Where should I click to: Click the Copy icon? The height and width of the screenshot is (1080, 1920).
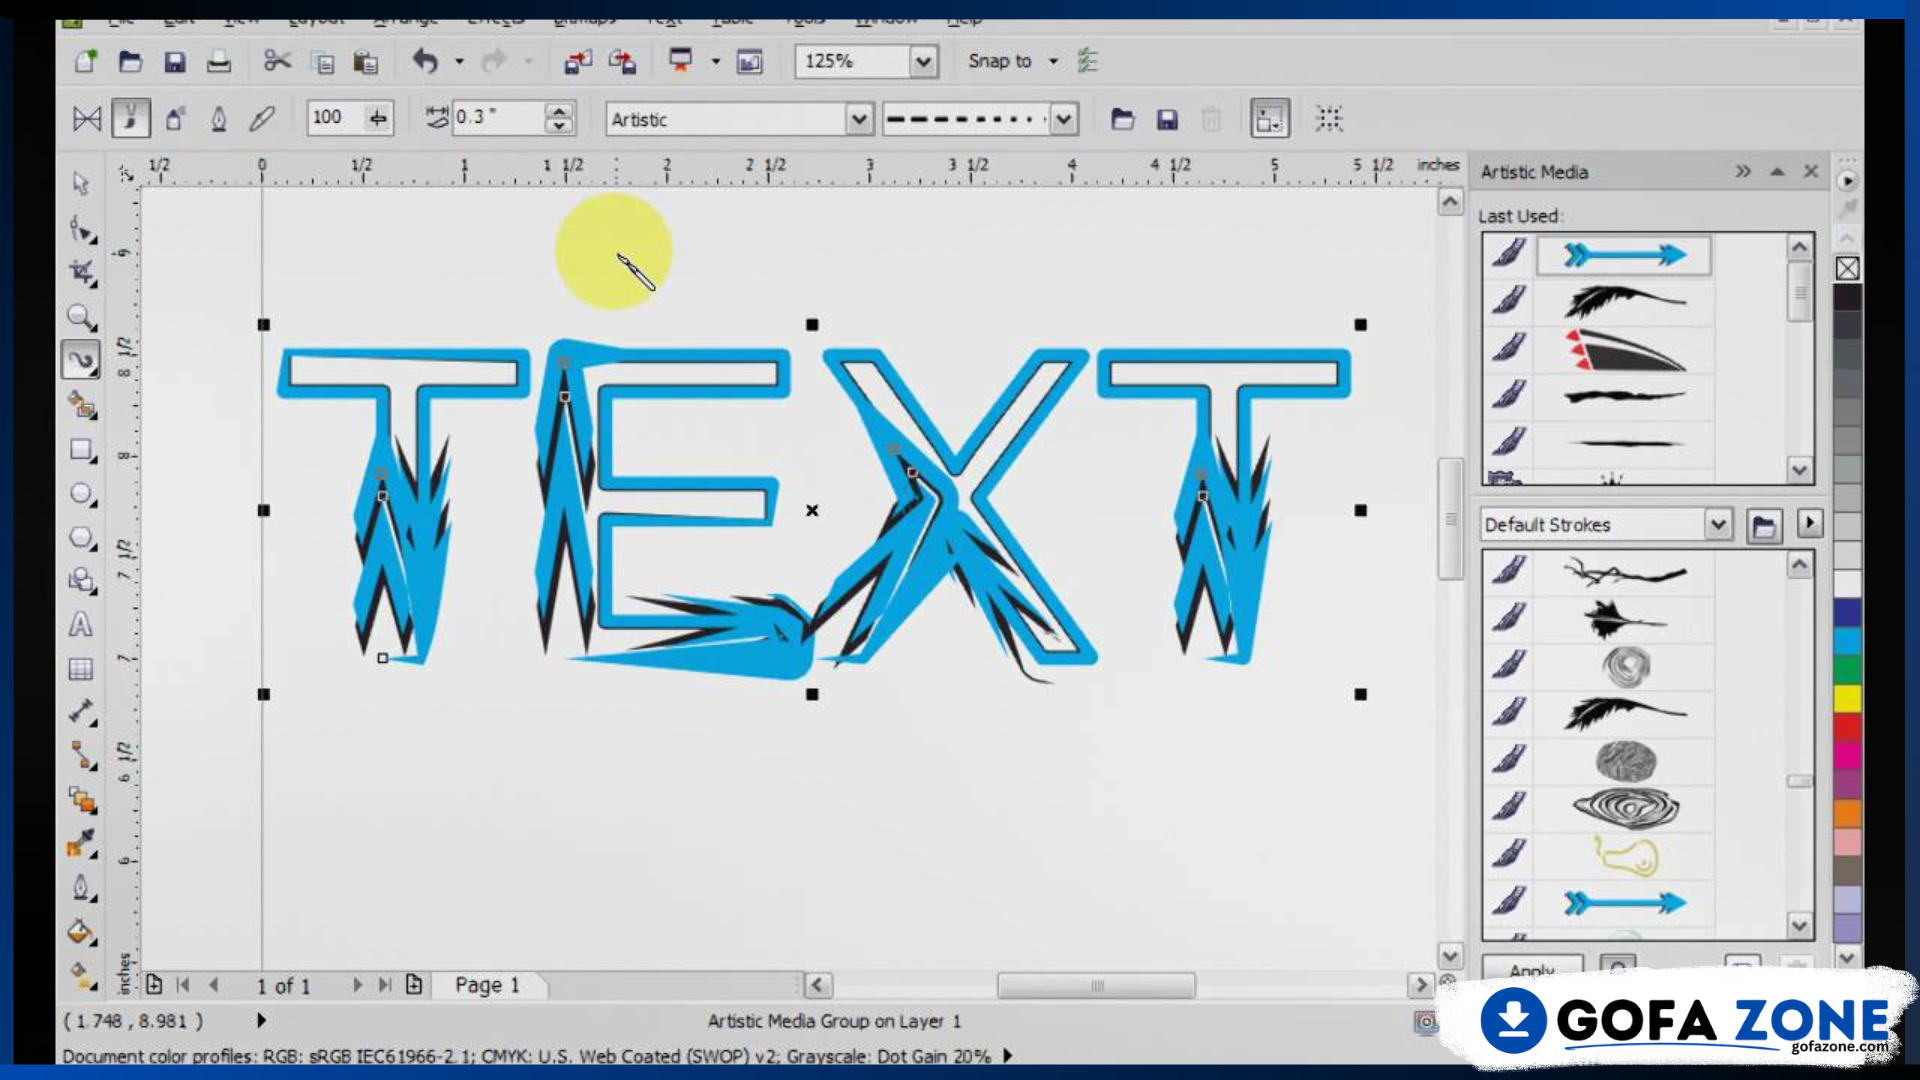322,62
